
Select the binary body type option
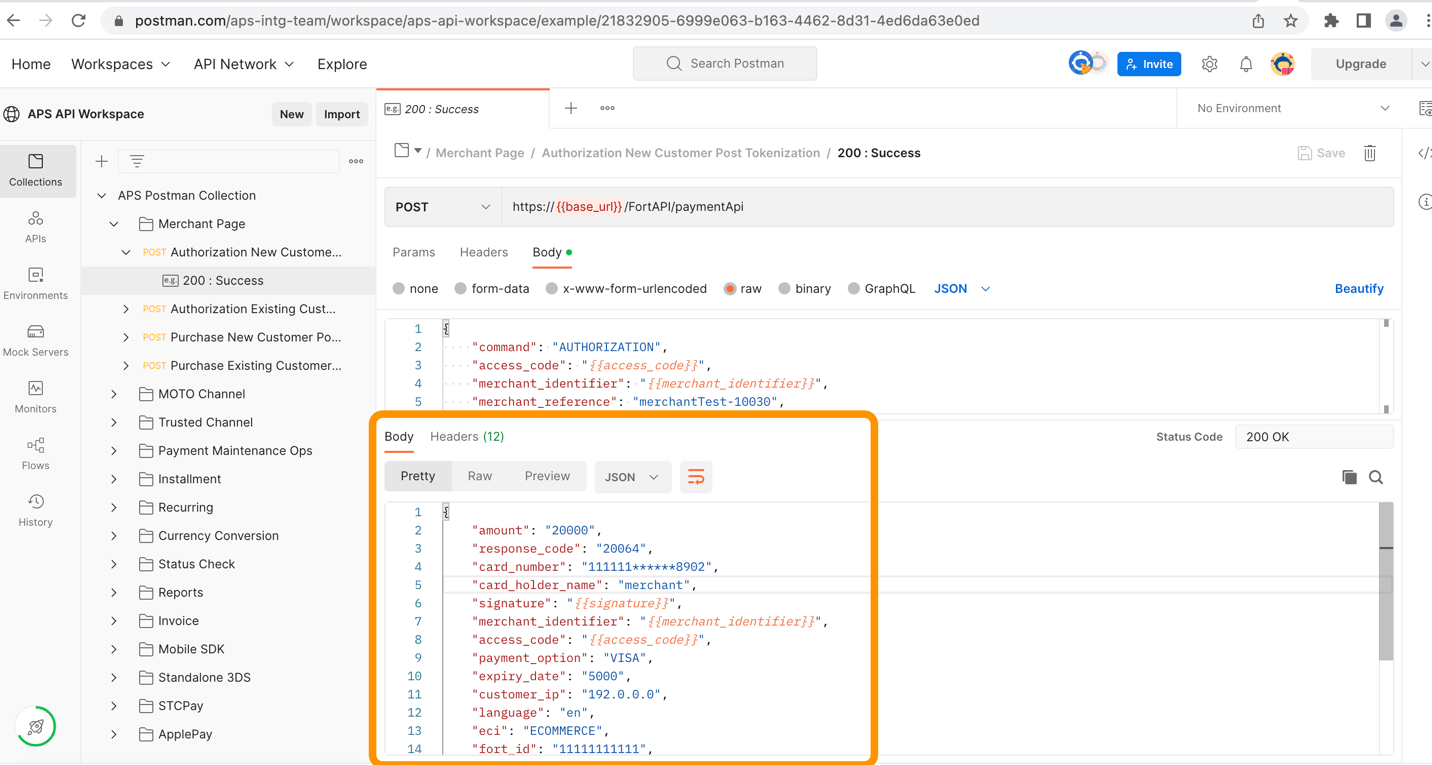coord(785,289)
